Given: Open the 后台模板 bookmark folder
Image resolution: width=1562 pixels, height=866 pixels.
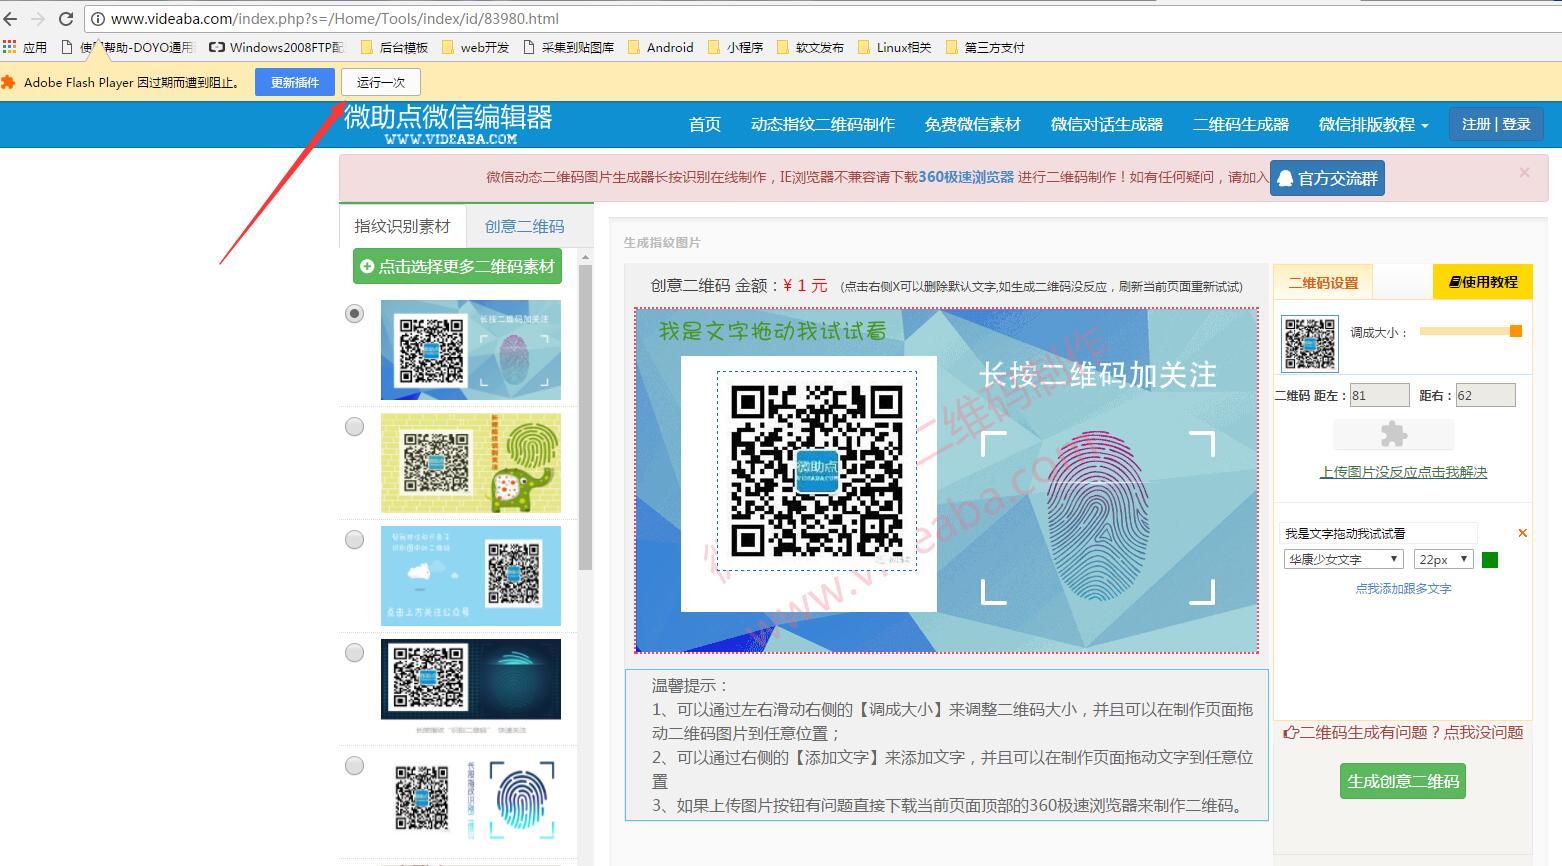Looking at the screenshot, I should click(x=394, y=47).
